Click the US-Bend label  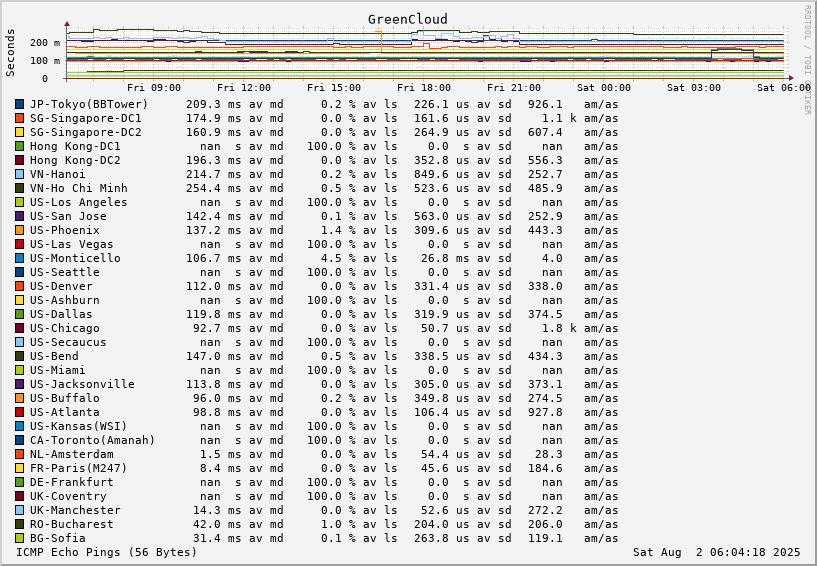[54, 356]
